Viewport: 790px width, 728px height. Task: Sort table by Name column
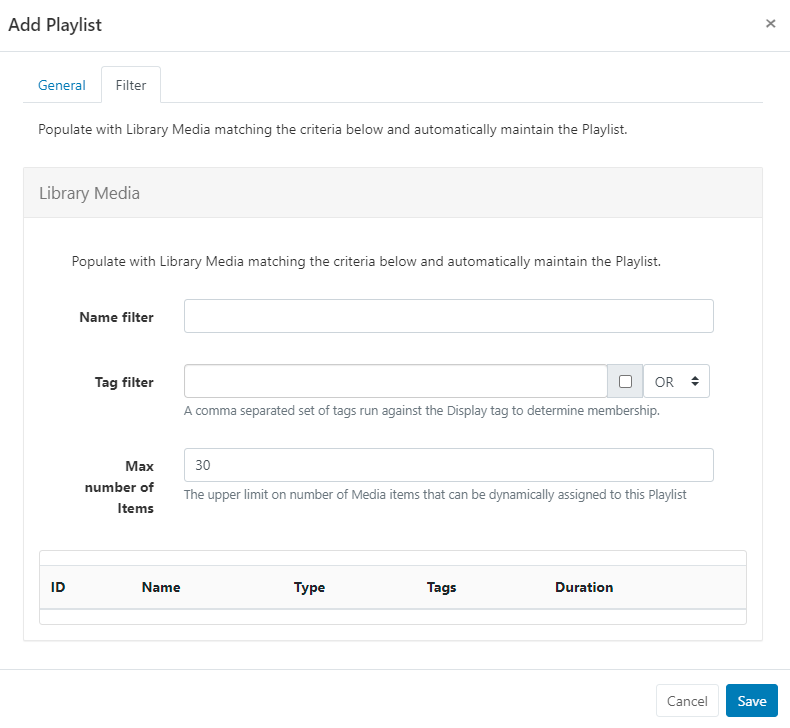[x=161, y=587]
